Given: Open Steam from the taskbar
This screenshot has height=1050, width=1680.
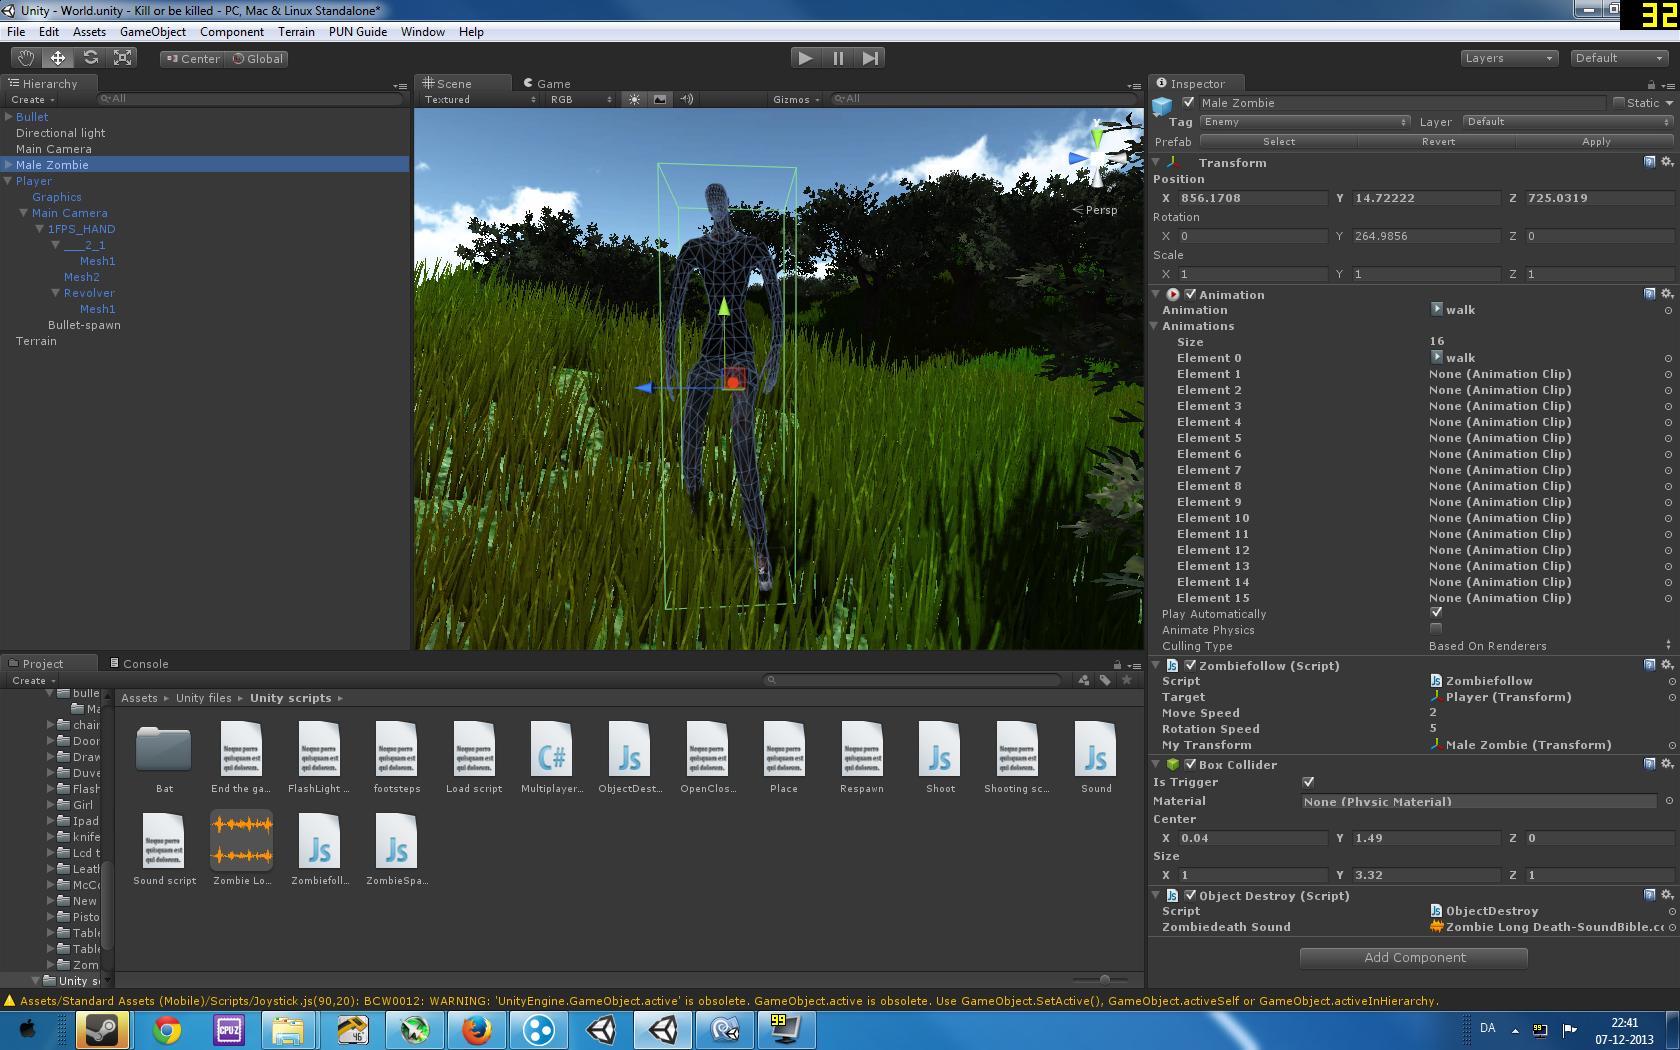Looking at the screenshot, I should [x=103, y=1030].
